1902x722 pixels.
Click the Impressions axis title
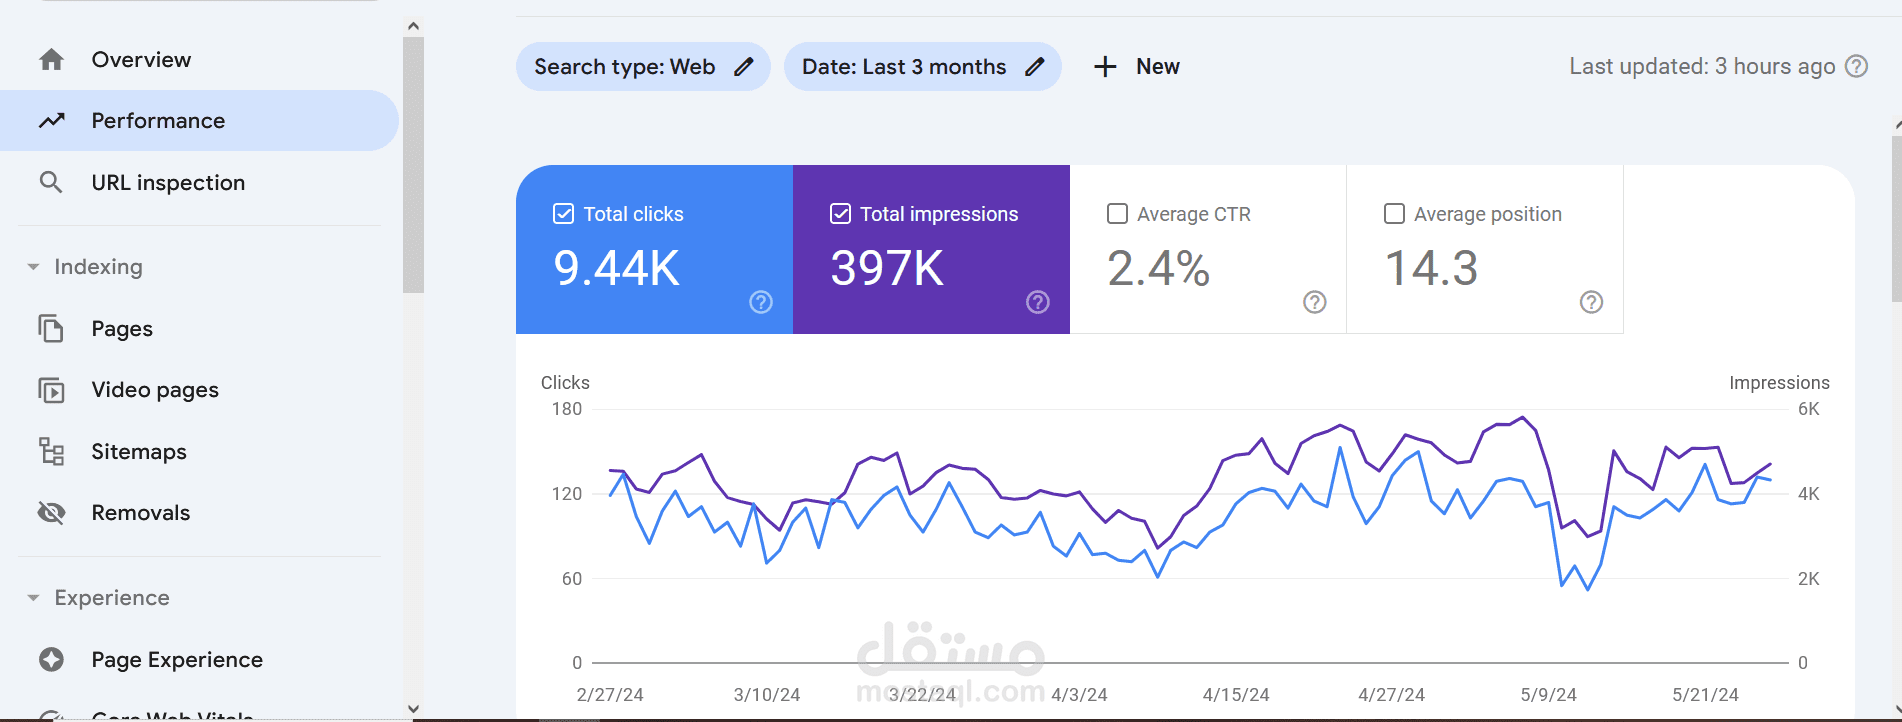coord(1779,383)
